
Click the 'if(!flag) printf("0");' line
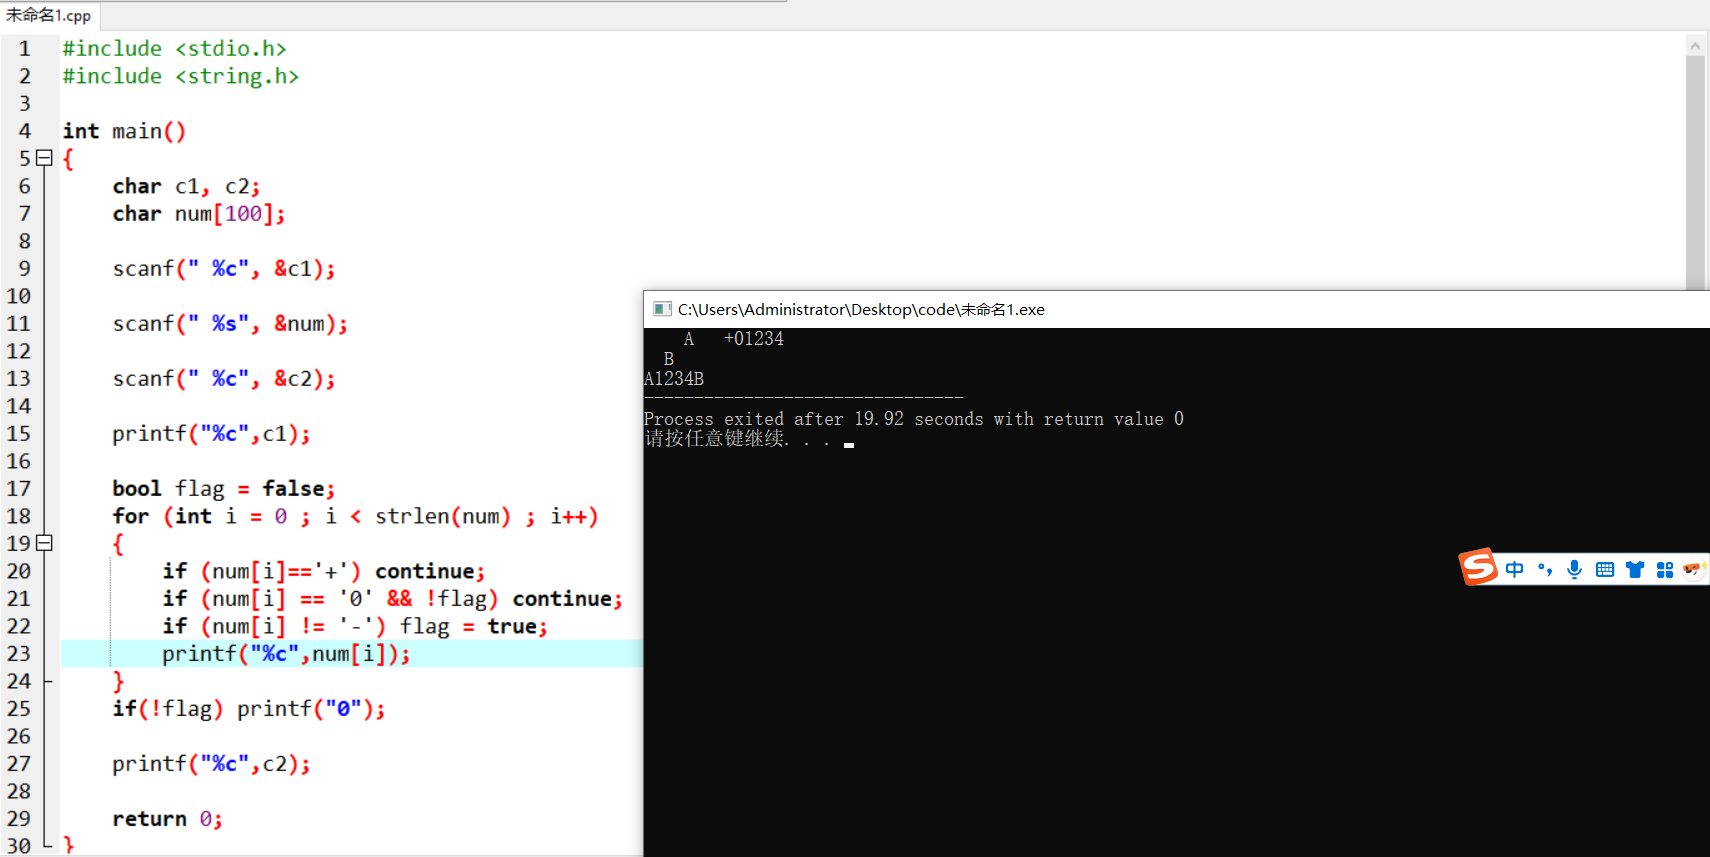249,709
